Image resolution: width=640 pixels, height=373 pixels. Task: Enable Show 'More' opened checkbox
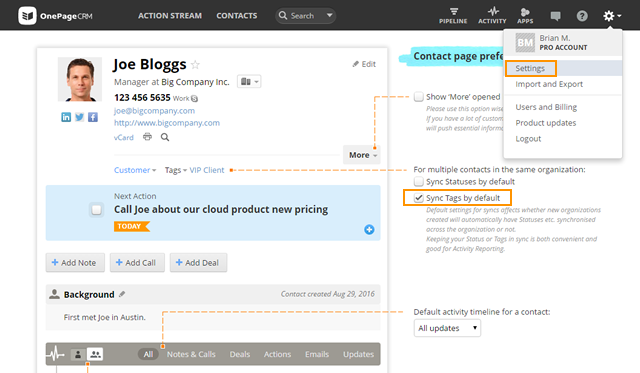[418, 97]
